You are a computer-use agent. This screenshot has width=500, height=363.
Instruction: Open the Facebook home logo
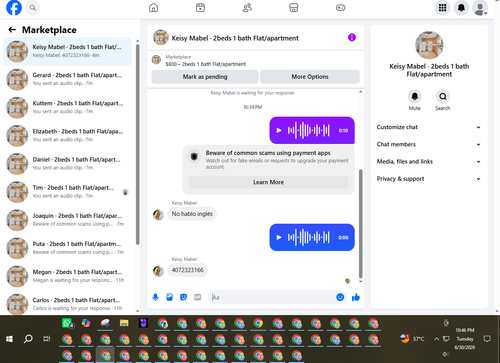(14, 8)
